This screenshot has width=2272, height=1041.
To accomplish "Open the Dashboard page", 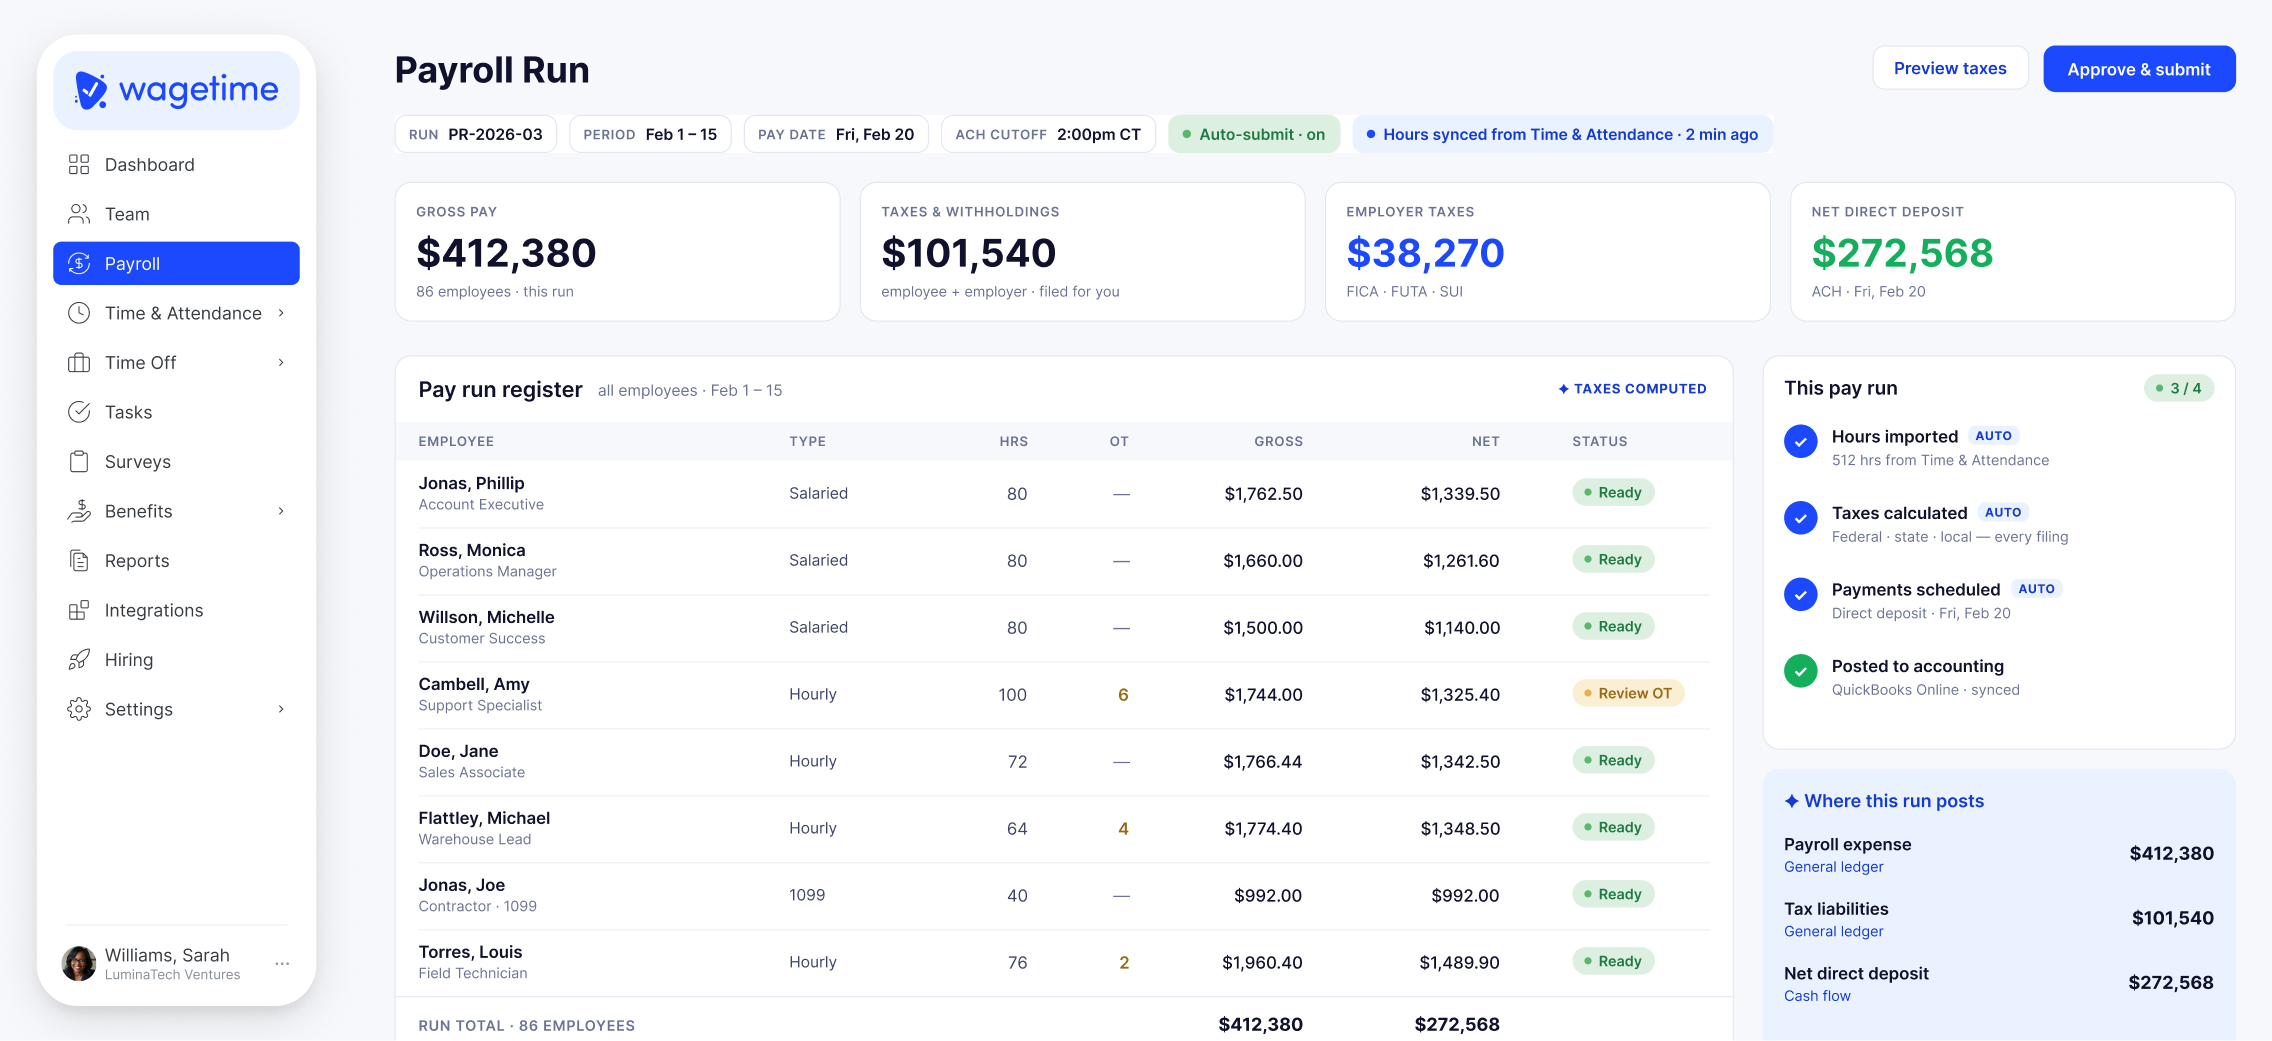I will 176,164.
